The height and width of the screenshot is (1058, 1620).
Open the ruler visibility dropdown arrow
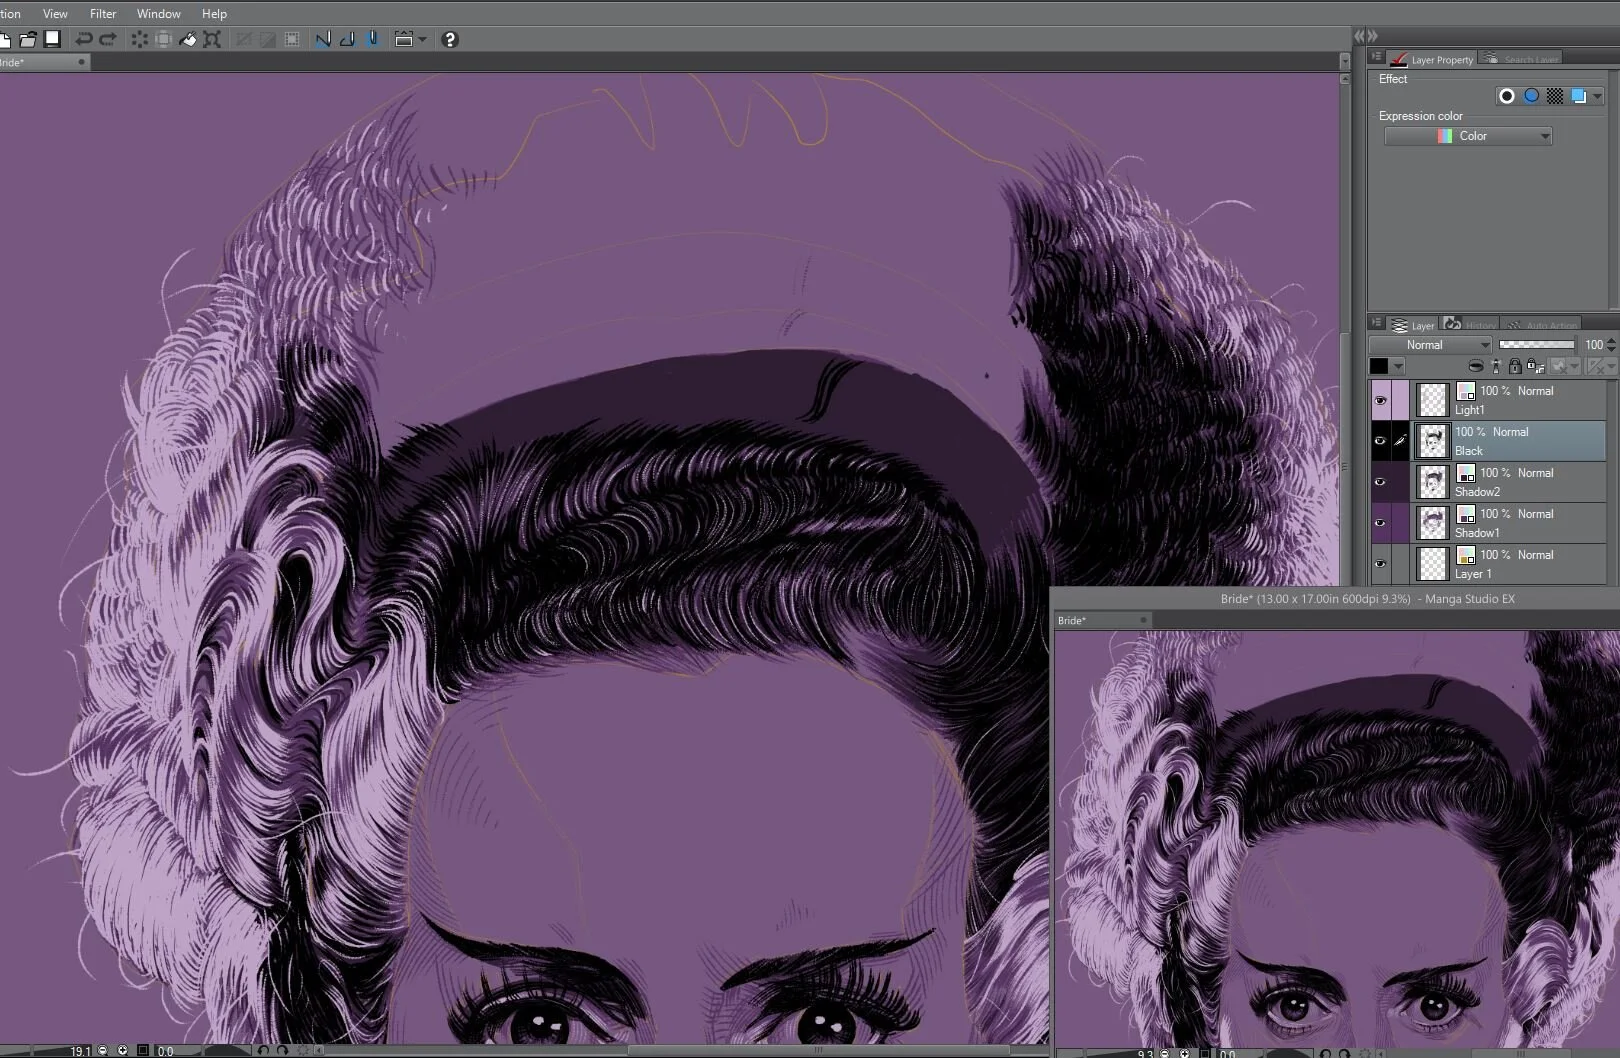pos(1611,366)
